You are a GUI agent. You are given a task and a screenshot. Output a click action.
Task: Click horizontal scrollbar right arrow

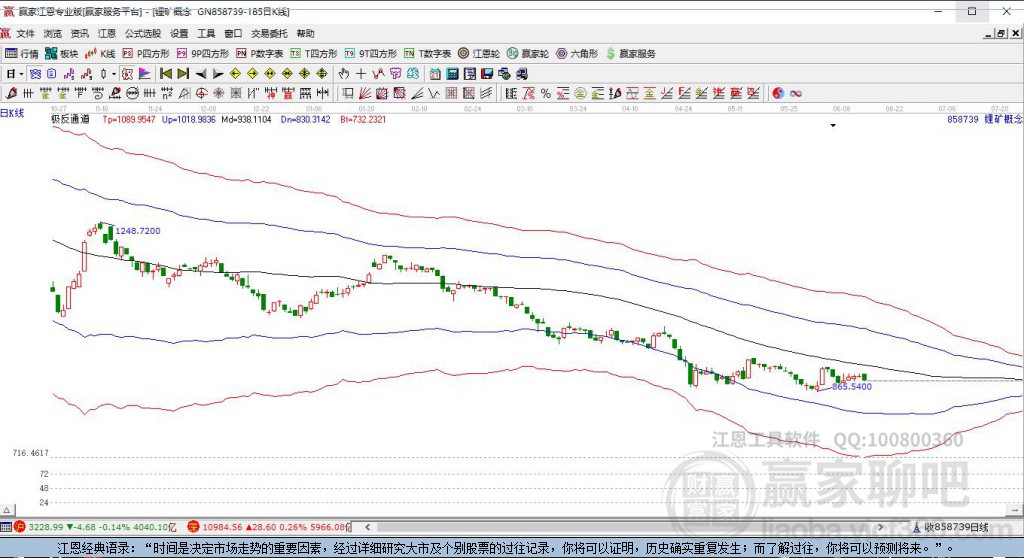point(880,527)
